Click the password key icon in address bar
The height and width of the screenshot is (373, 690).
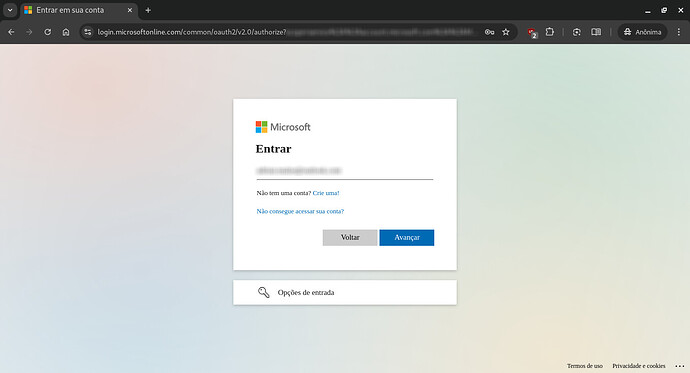click(489, 32)
